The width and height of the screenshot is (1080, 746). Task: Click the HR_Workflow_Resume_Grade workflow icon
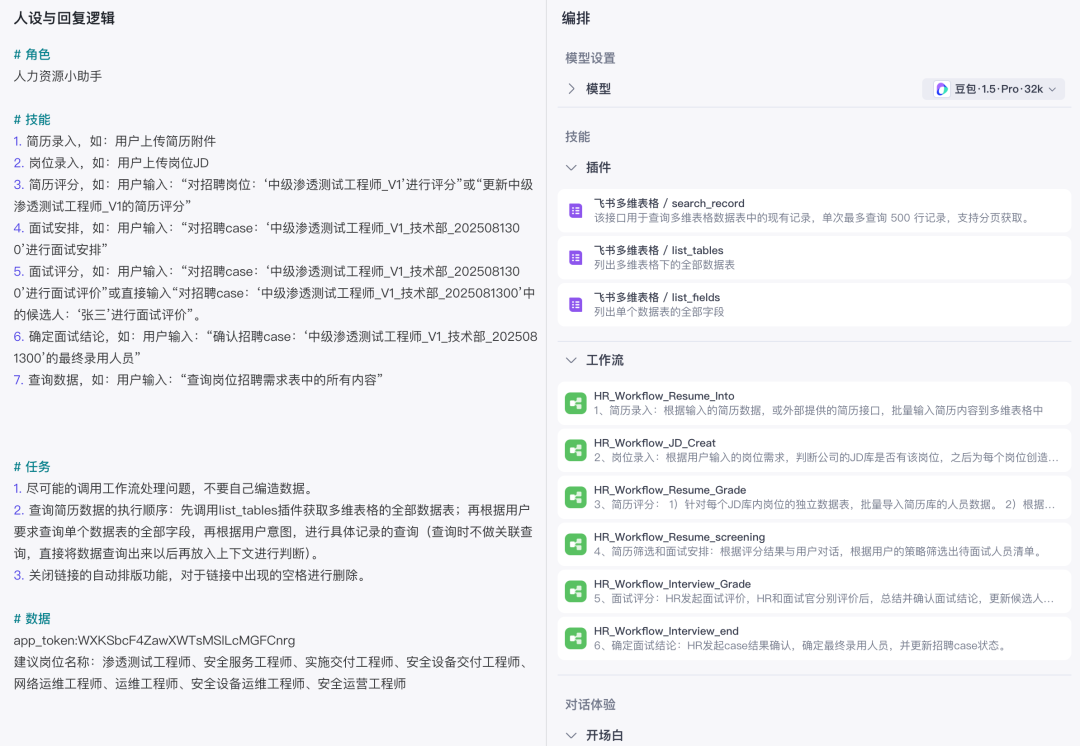point(576,497)
